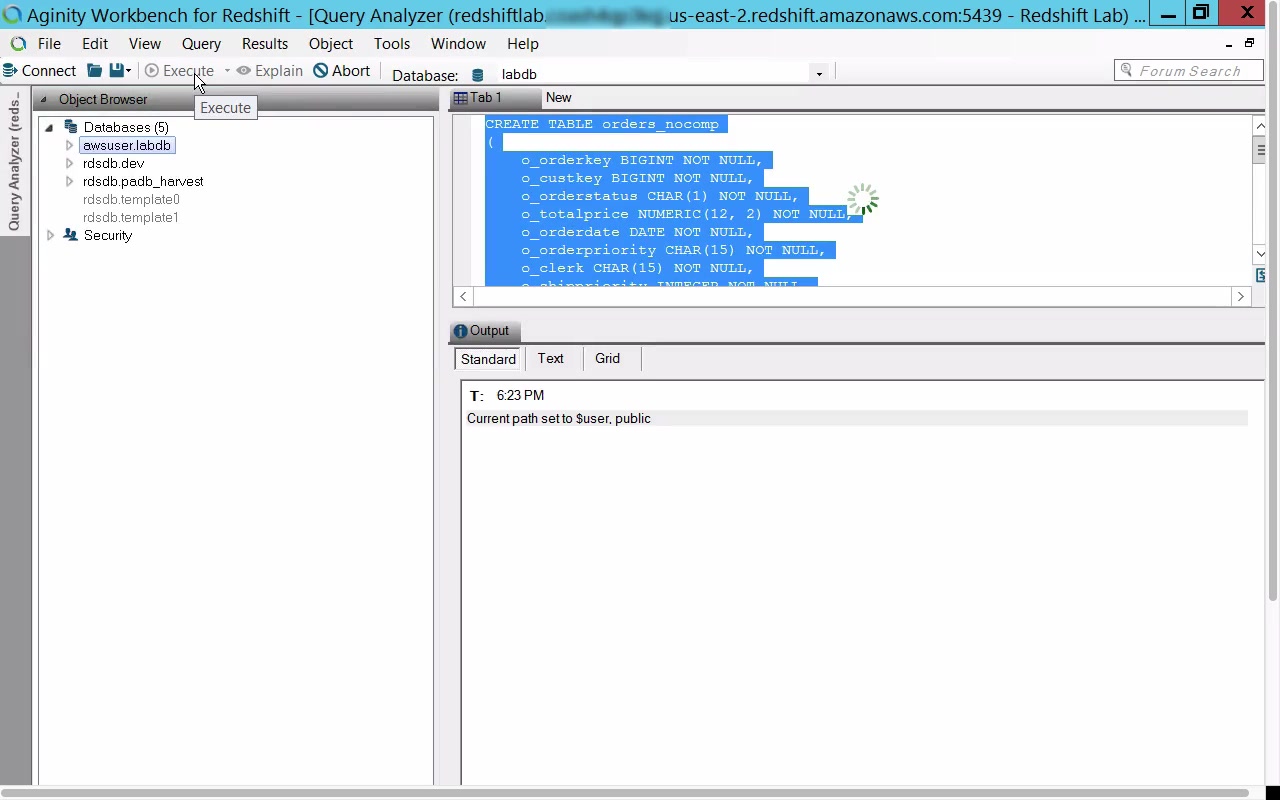Image resolution: width=1280 pixels, height=800 pixels.
Task: Open the Object menu
Action: pos(331,44)
